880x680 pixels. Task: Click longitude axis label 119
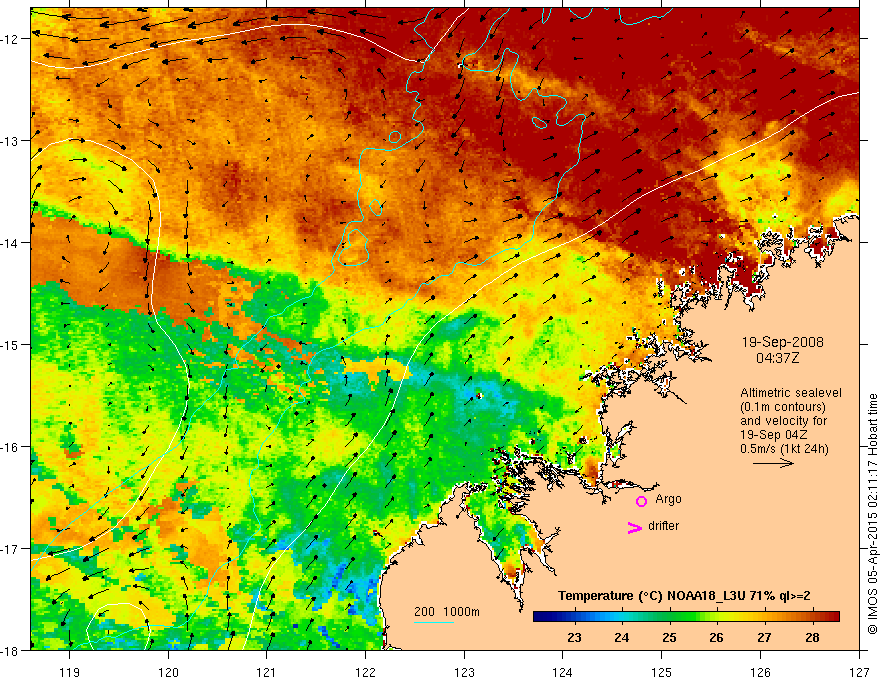pyautogui.click(x=70, y=672)
